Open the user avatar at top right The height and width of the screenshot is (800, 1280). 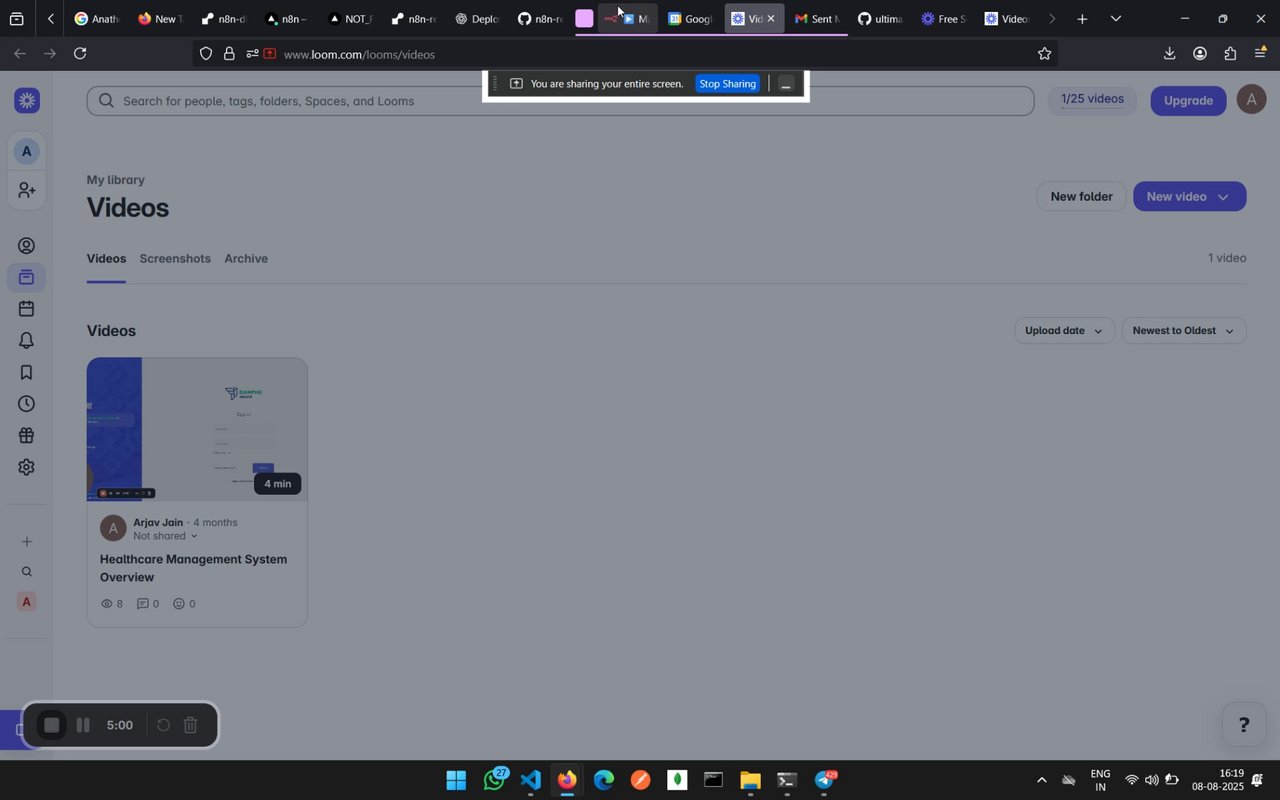pos(1252,99)
